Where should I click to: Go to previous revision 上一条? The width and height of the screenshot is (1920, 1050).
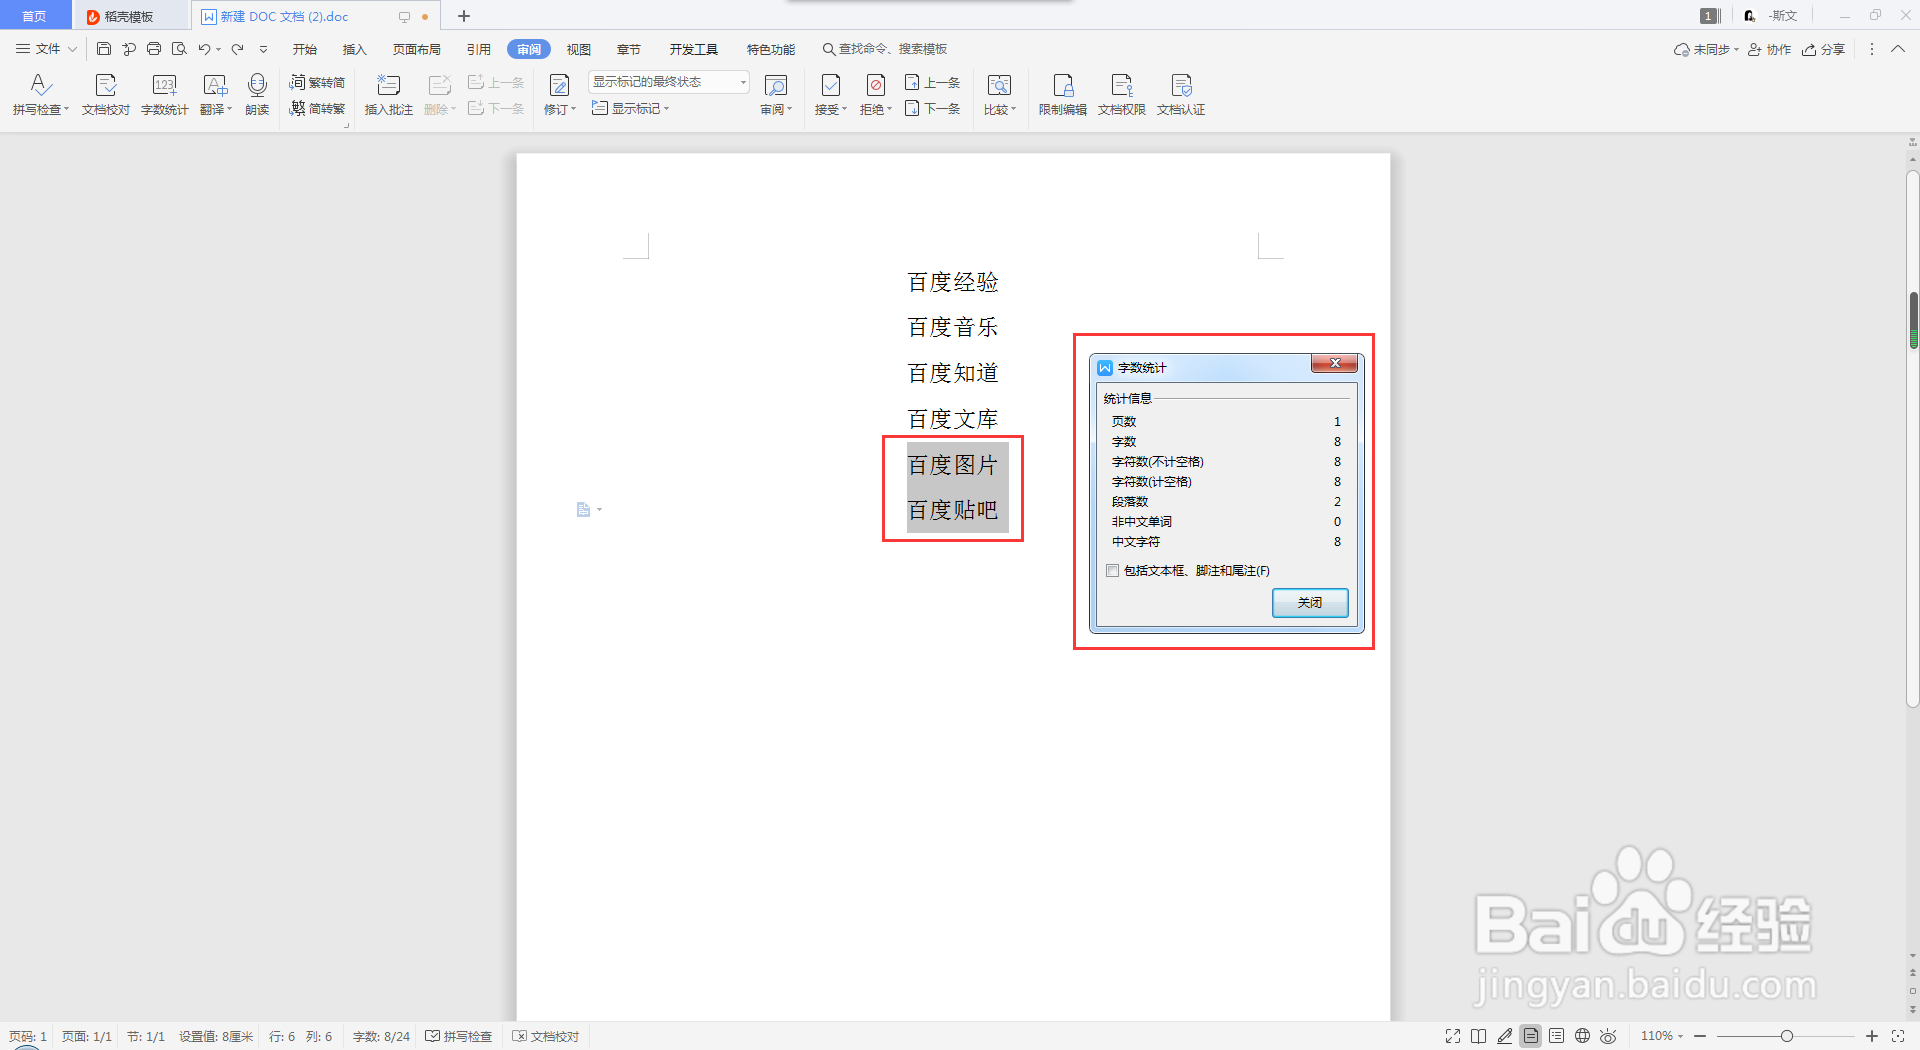932,82
